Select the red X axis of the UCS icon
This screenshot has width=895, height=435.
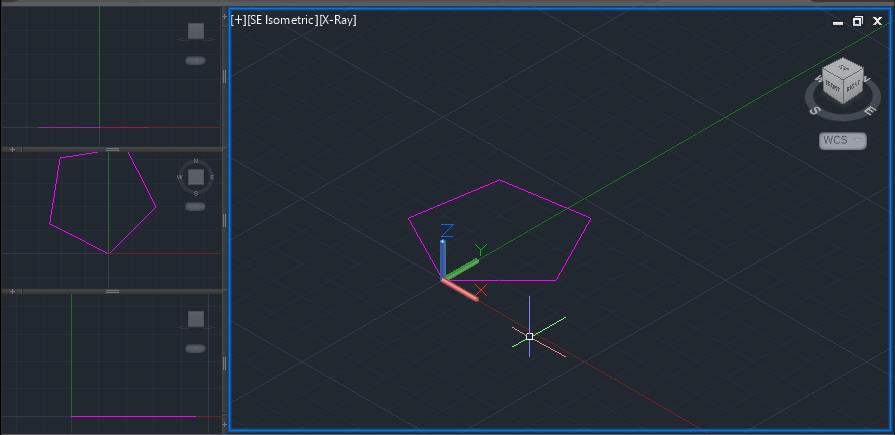[x=459, y=289]
